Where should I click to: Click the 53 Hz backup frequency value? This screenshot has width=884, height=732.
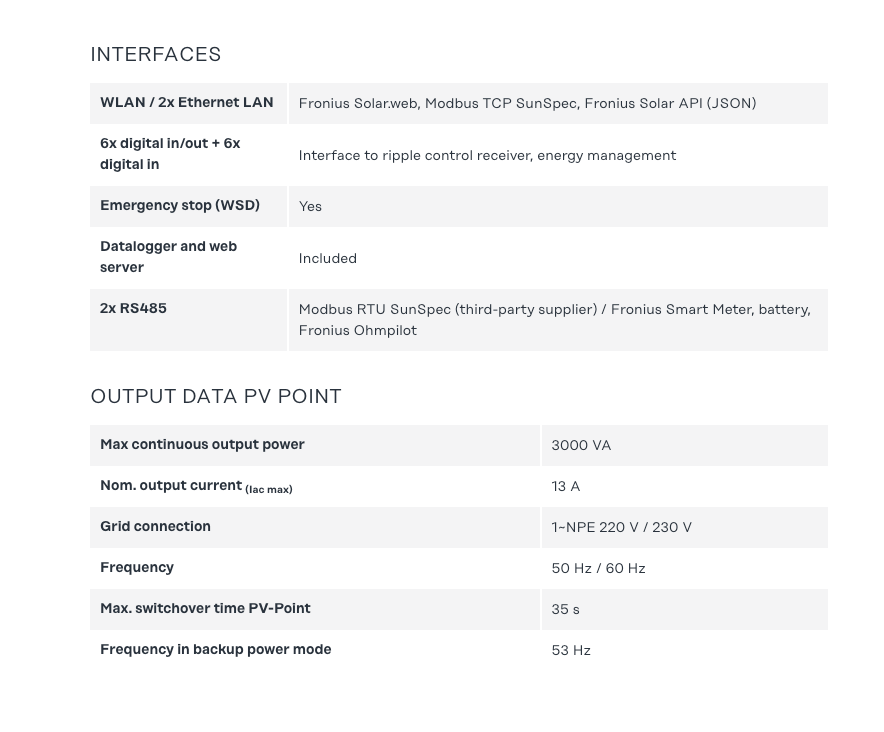point(571,651)
